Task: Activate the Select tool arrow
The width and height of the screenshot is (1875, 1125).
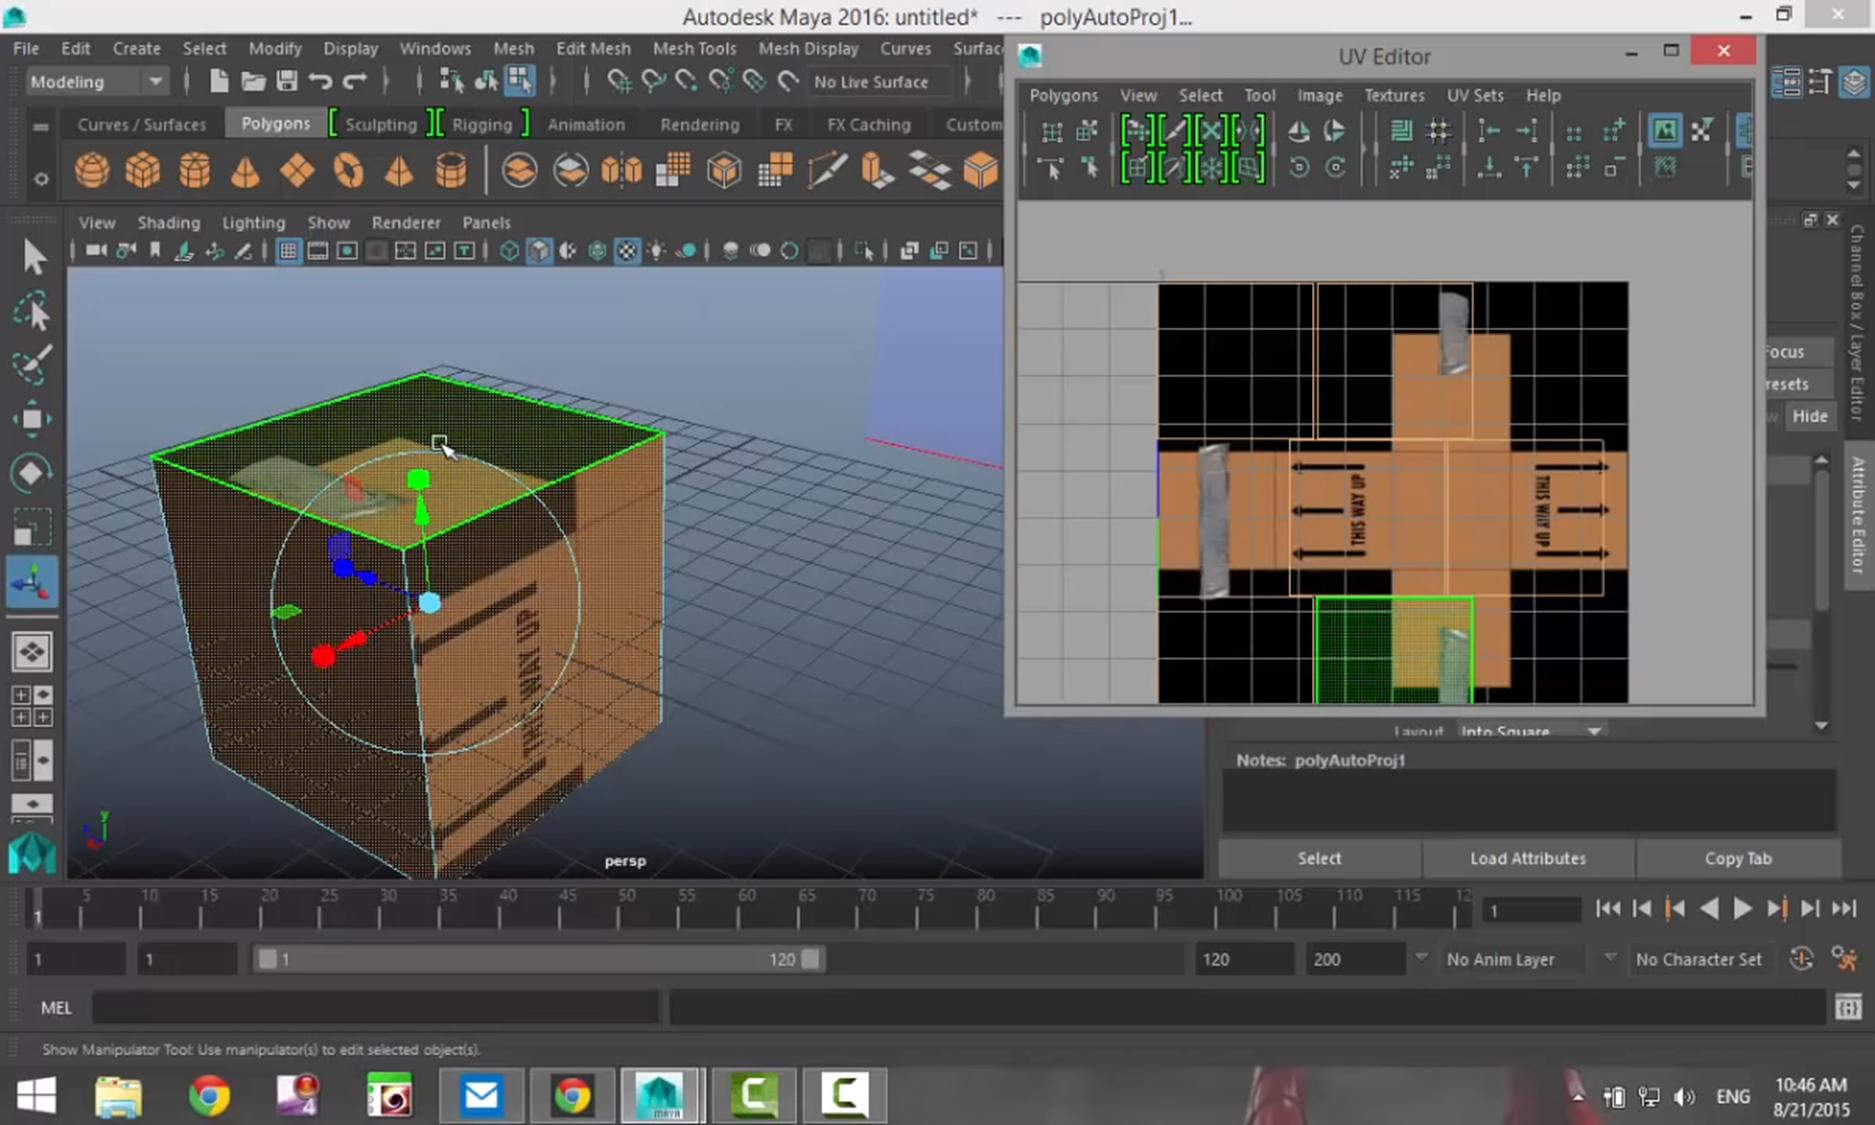Action: click(x=32, y=257)
